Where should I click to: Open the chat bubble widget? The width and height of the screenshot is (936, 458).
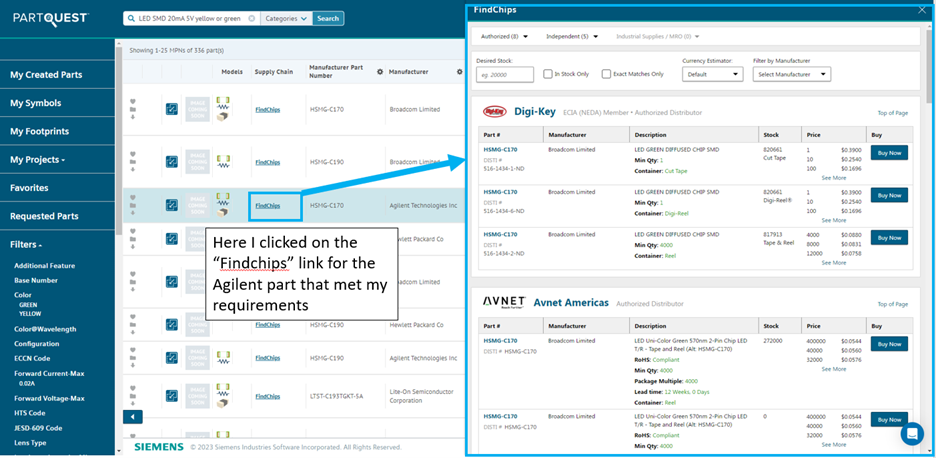point(912,434)
